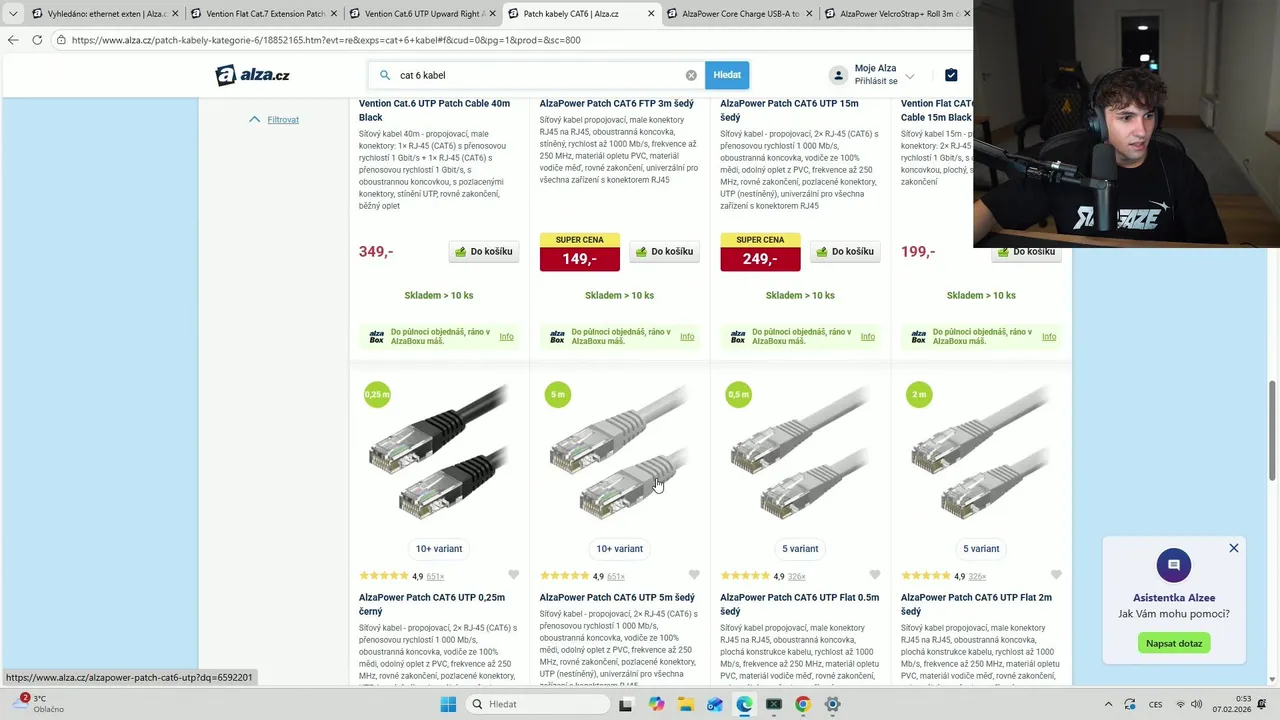1280x720 pixels.
Task: Add Vention Cat.6 UTP 40m to cart
Action: [x=484, y=252]
